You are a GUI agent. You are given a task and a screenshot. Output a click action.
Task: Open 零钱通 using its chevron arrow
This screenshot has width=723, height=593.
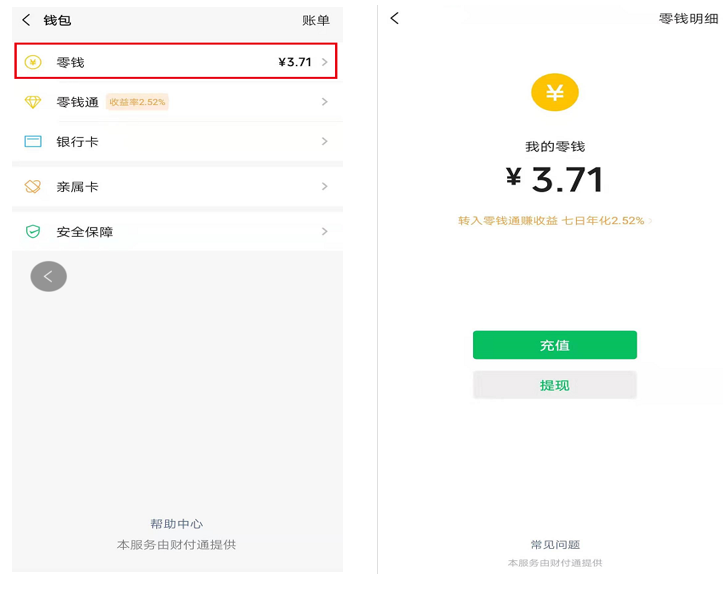point(325,101)
